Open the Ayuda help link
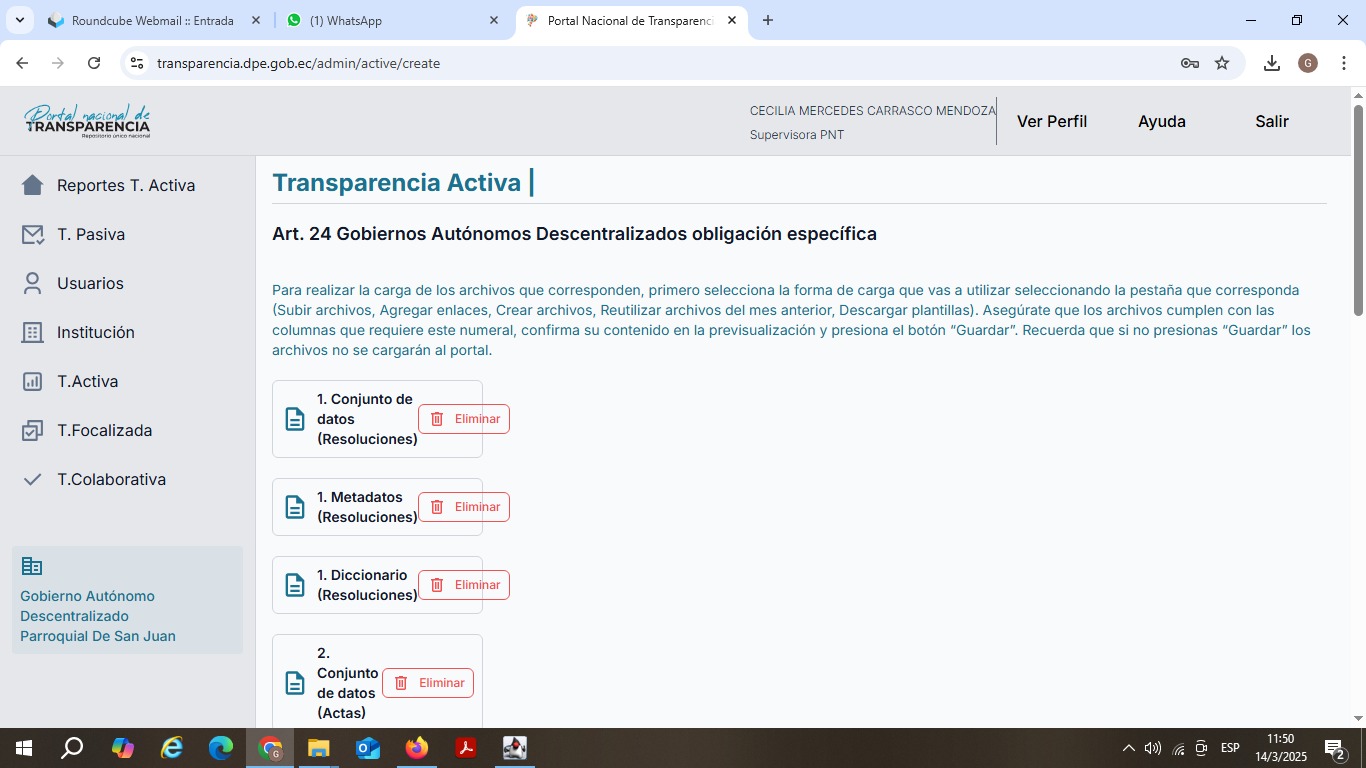The width and height of the screenshot is (1366, 768). click(x=1161, y=121)
